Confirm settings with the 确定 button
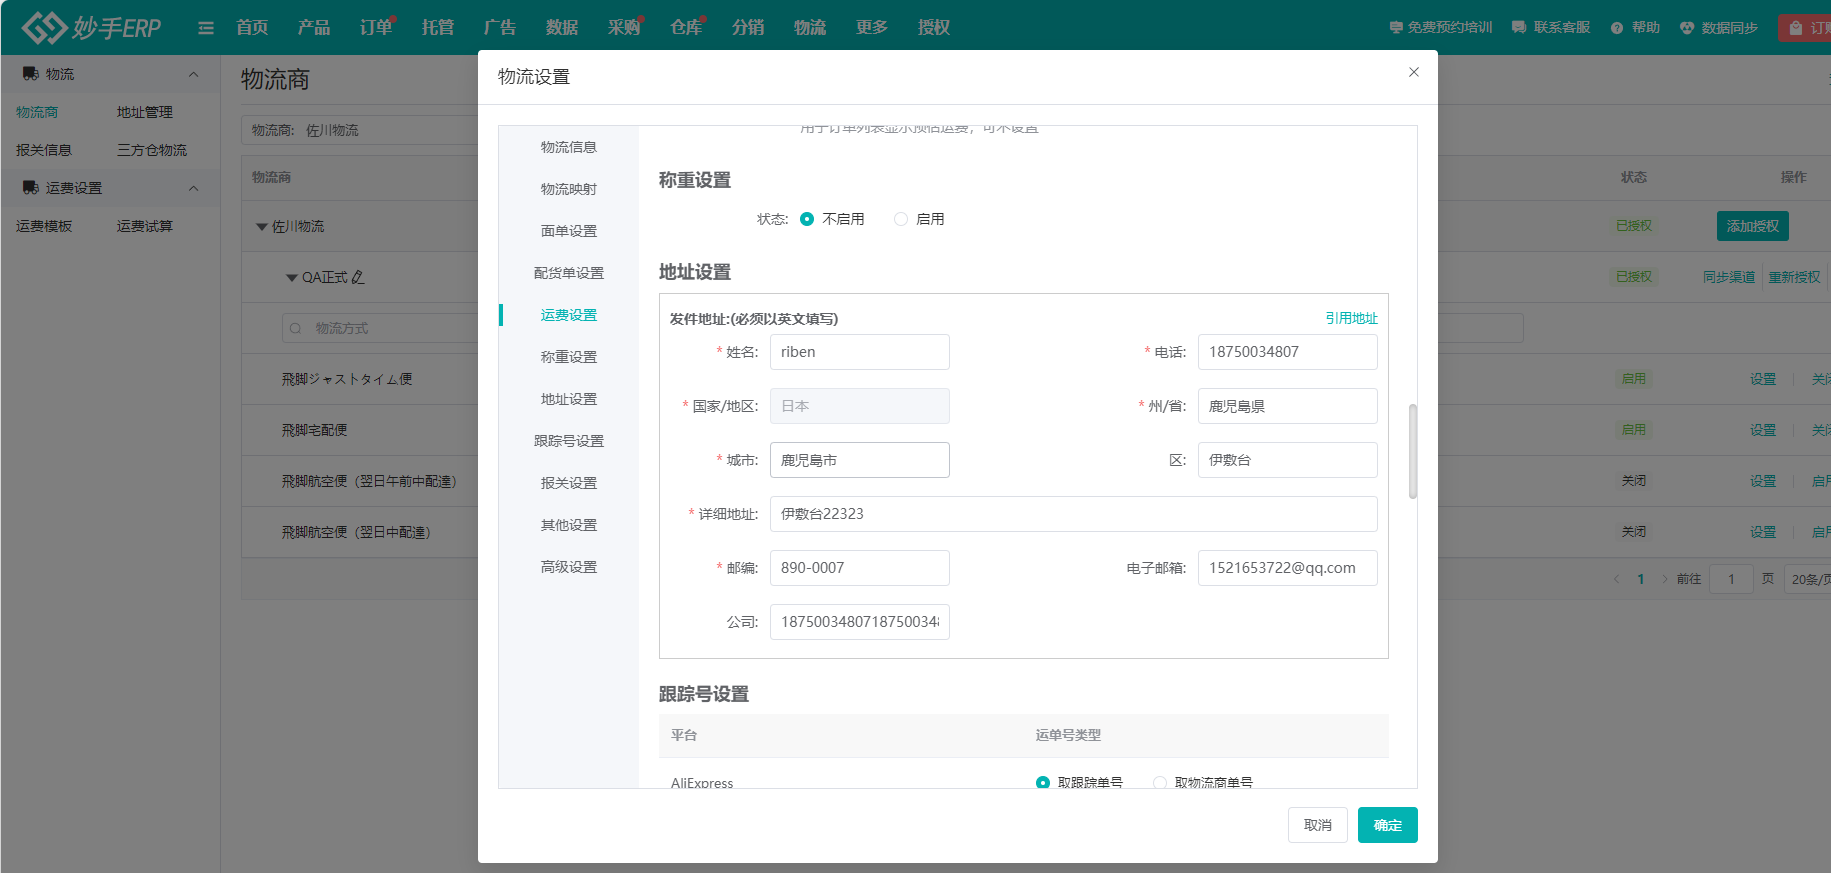Image resolution: width=1831 pixels, height=873 pixels. point(1387,825)
